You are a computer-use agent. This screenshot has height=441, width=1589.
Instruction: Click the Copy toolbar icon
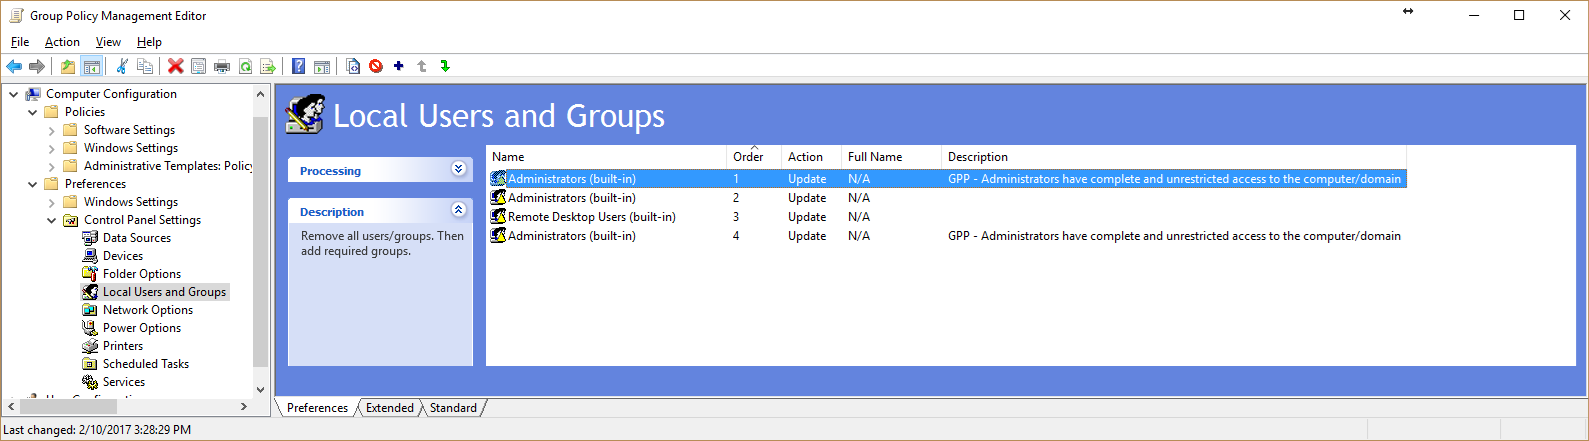145,66
